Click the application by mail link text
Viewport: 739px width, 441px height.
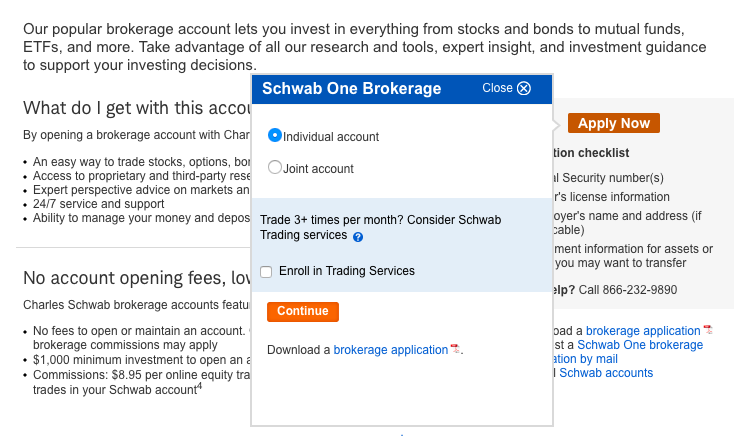pos(585,359)
